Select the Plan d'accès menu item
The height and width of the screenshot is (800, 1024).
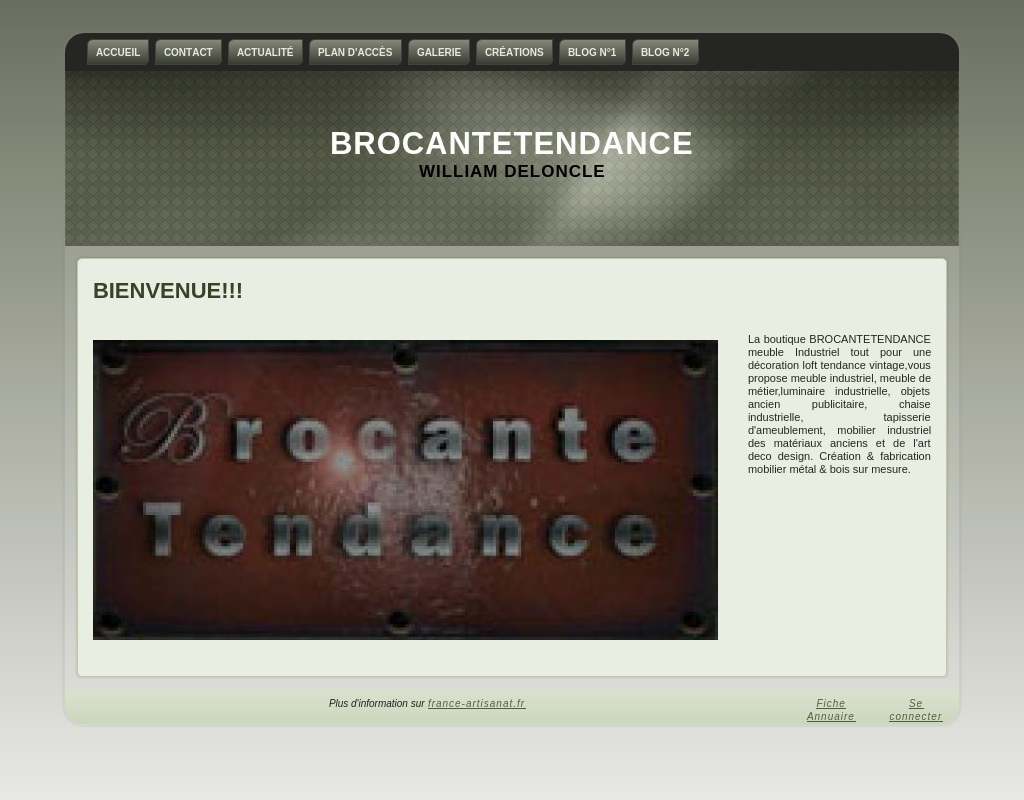(x=355, y=52)
